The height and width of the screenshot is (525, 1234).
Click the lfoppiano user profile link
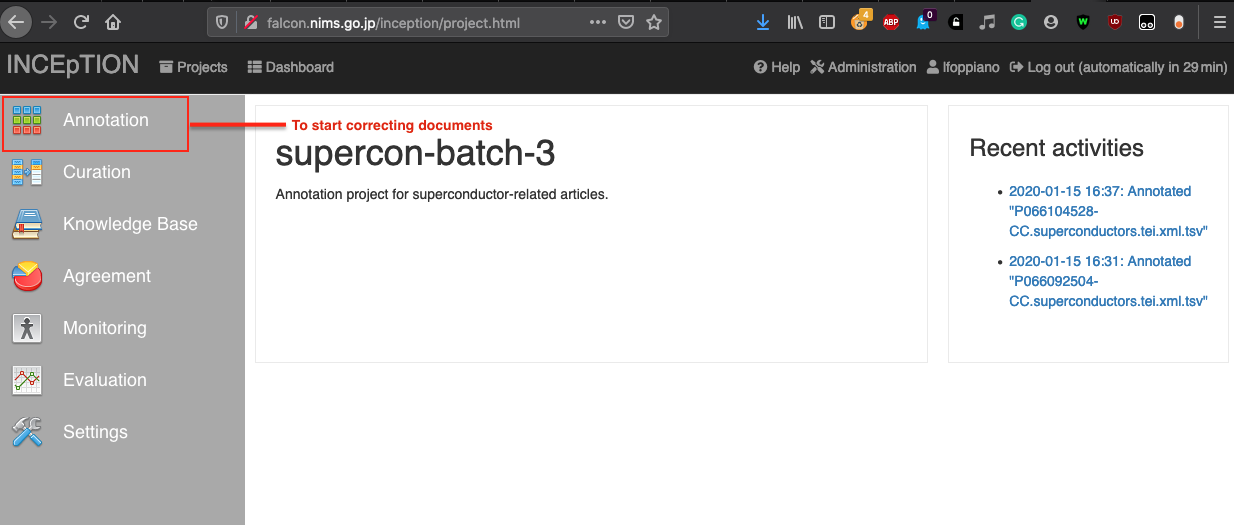tap(962, 67)
